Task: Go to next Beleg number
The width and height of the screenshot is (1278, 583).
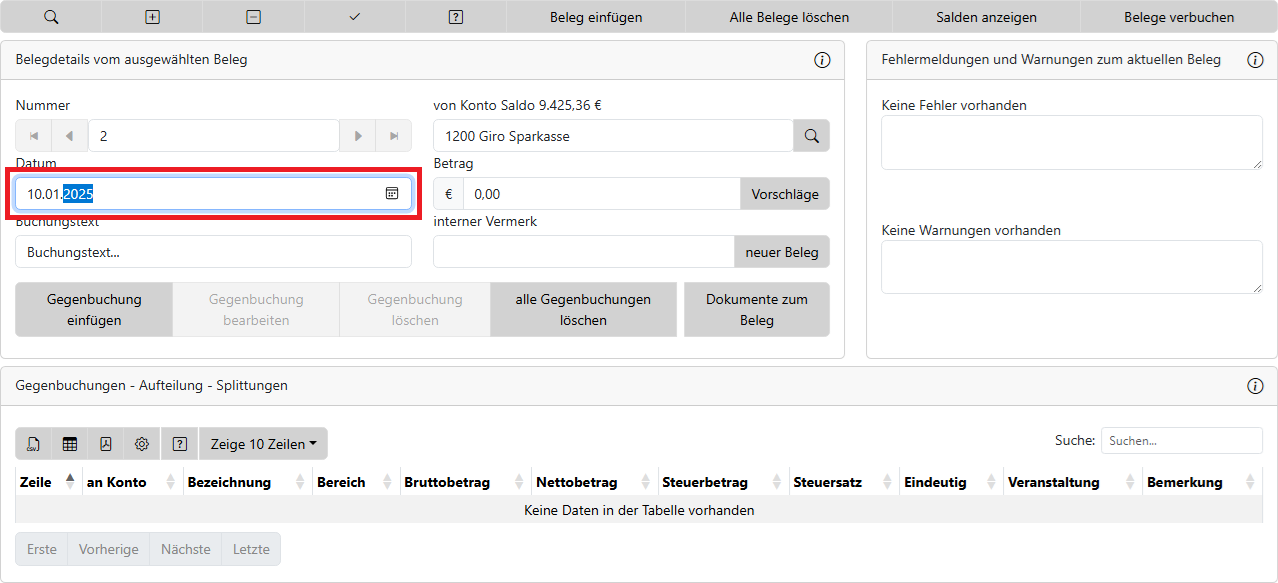Action: (x=357, y=136)
